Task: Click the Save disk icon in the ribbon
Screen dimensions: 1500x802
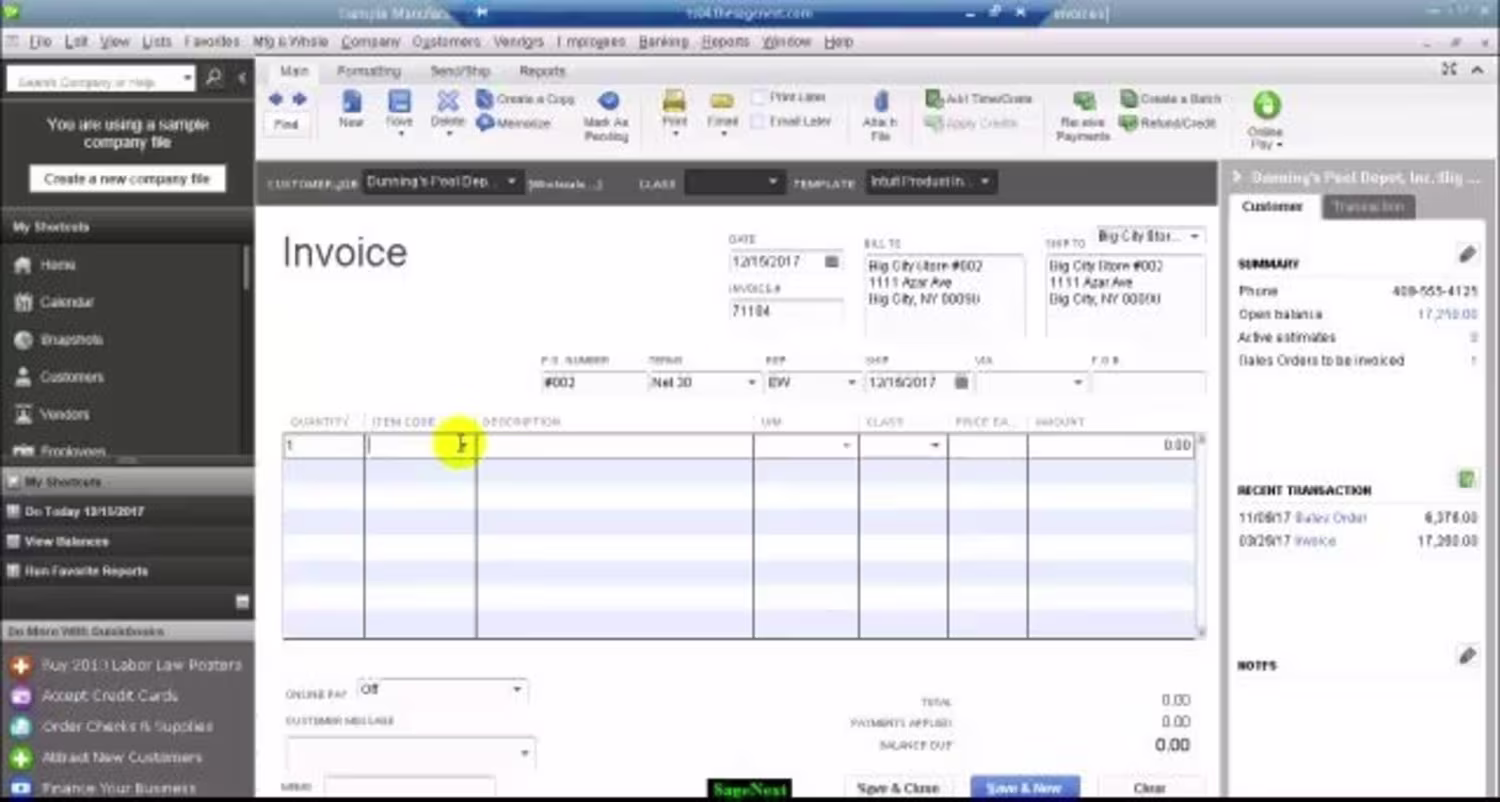Action: click(399, 101)
